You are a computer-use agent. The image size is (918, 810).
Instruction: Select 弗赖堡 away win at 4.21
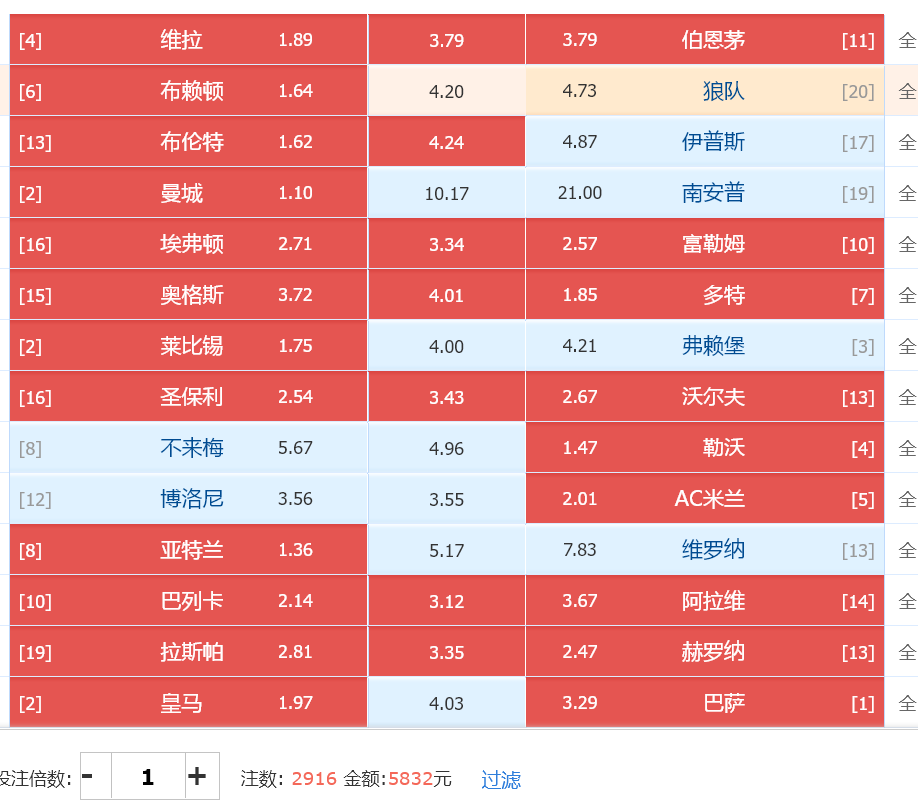coord(705,345)
